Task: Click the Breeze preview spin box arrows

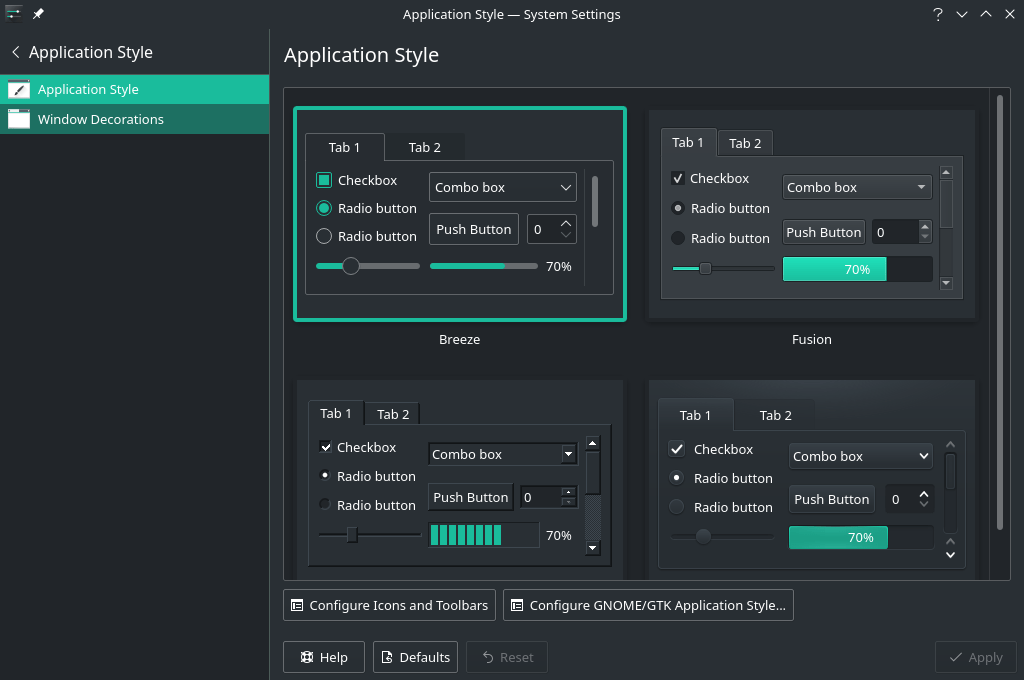Action: coord(566,229)
